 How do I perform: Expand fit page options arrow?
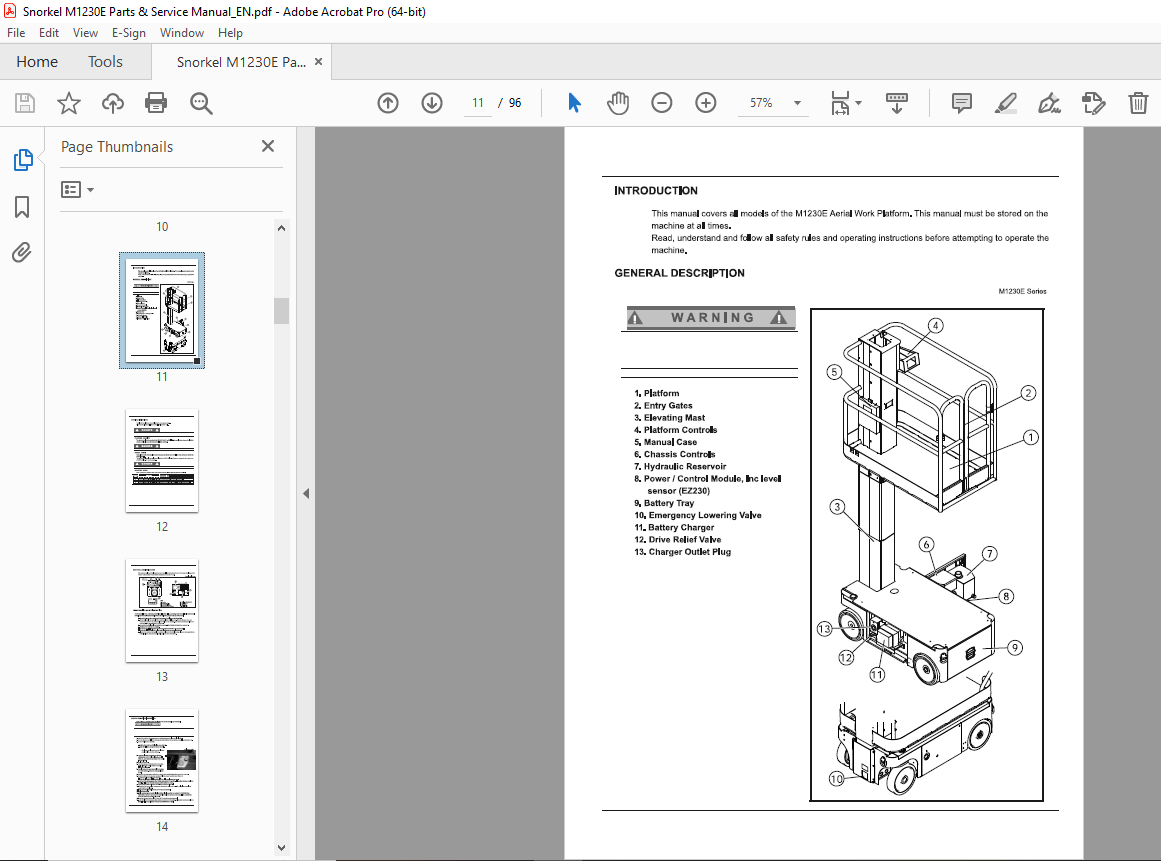858,103
